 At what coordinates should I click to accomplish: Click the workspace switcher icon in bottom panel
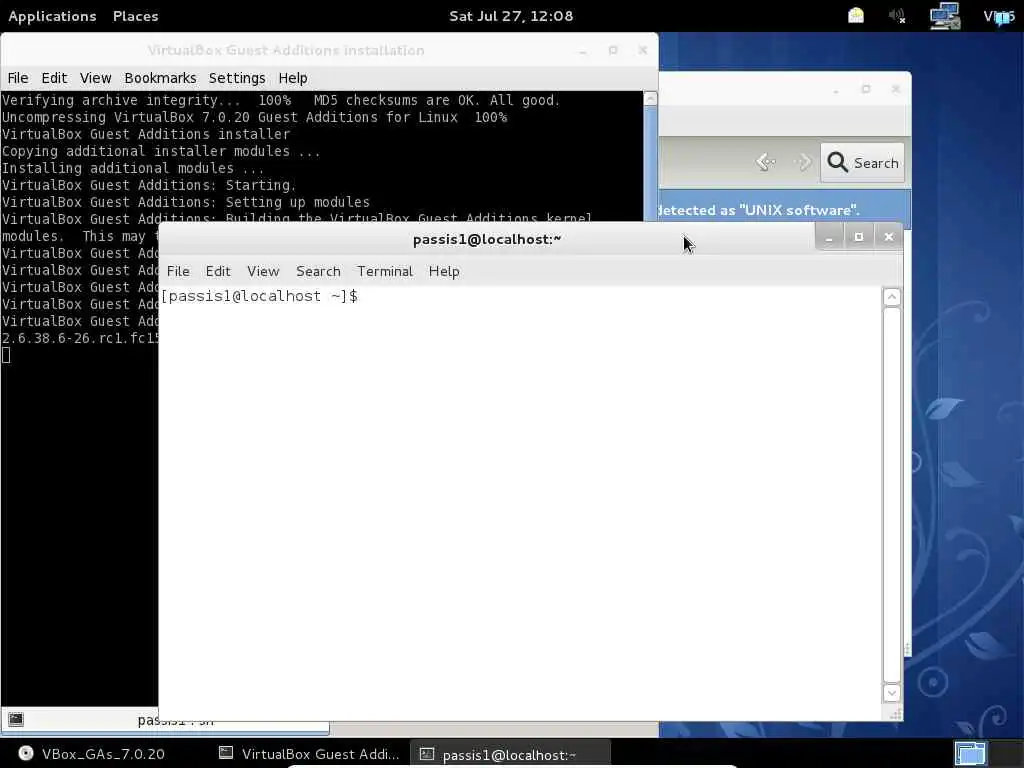[970, 753]
